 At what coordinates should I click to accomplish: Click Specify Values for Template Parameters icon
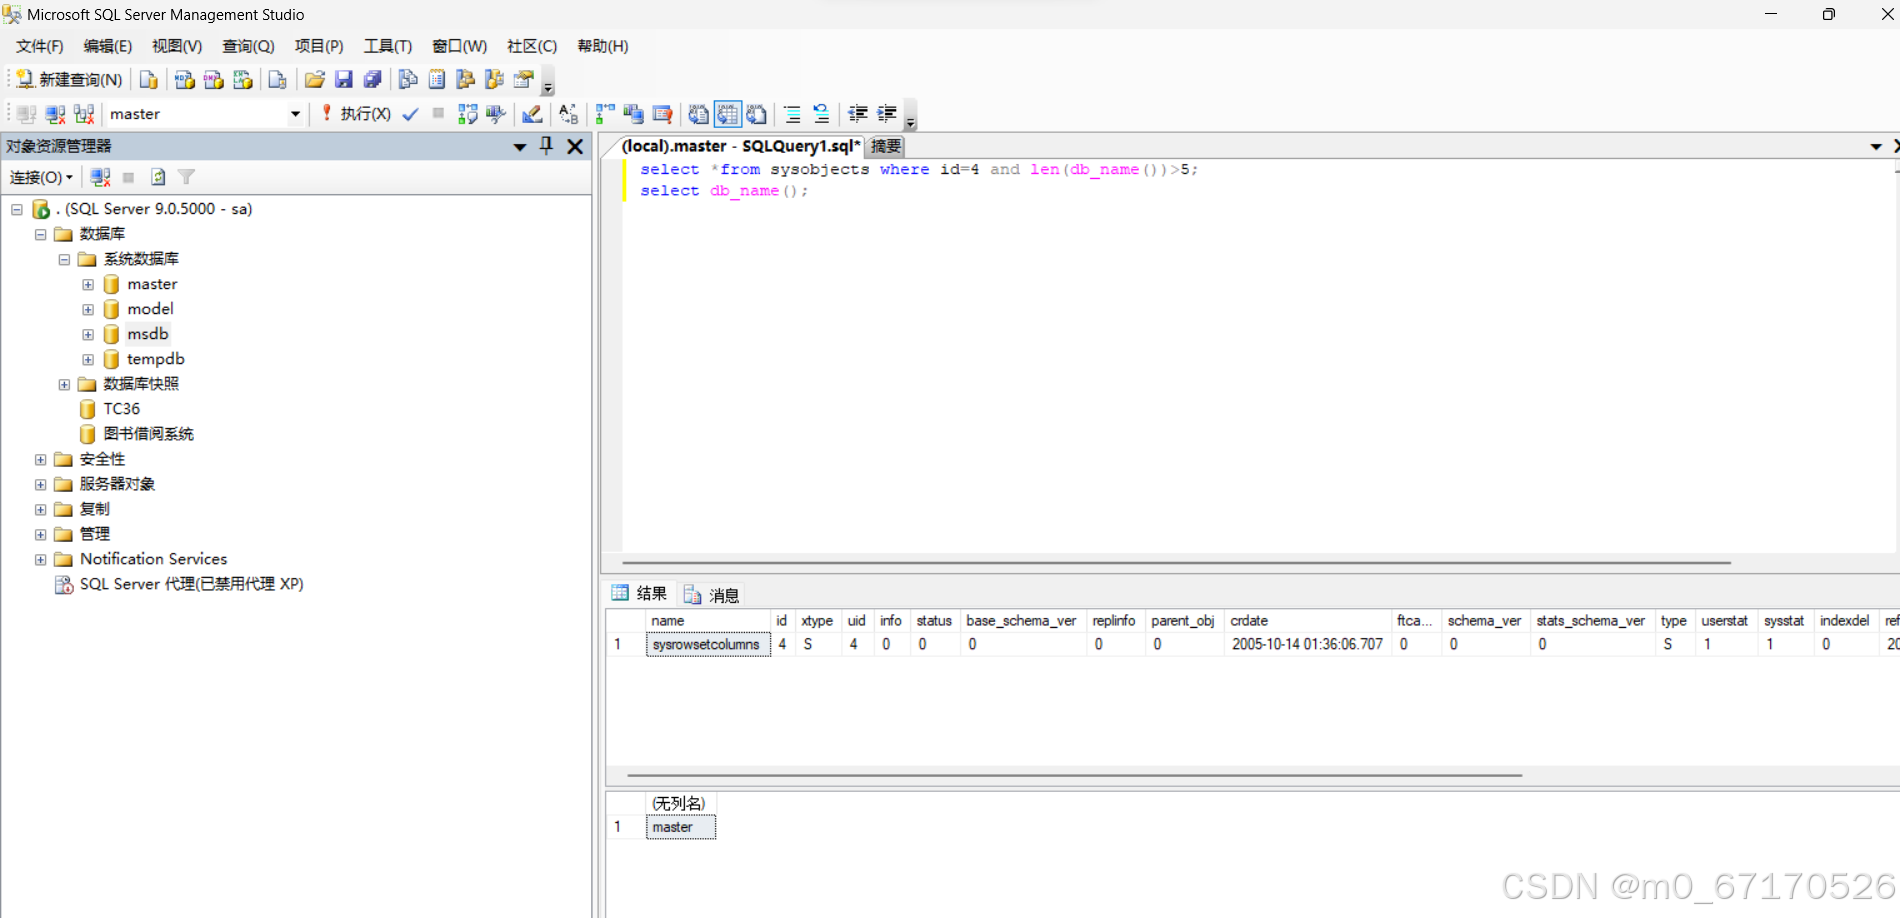tap(568, 114)
